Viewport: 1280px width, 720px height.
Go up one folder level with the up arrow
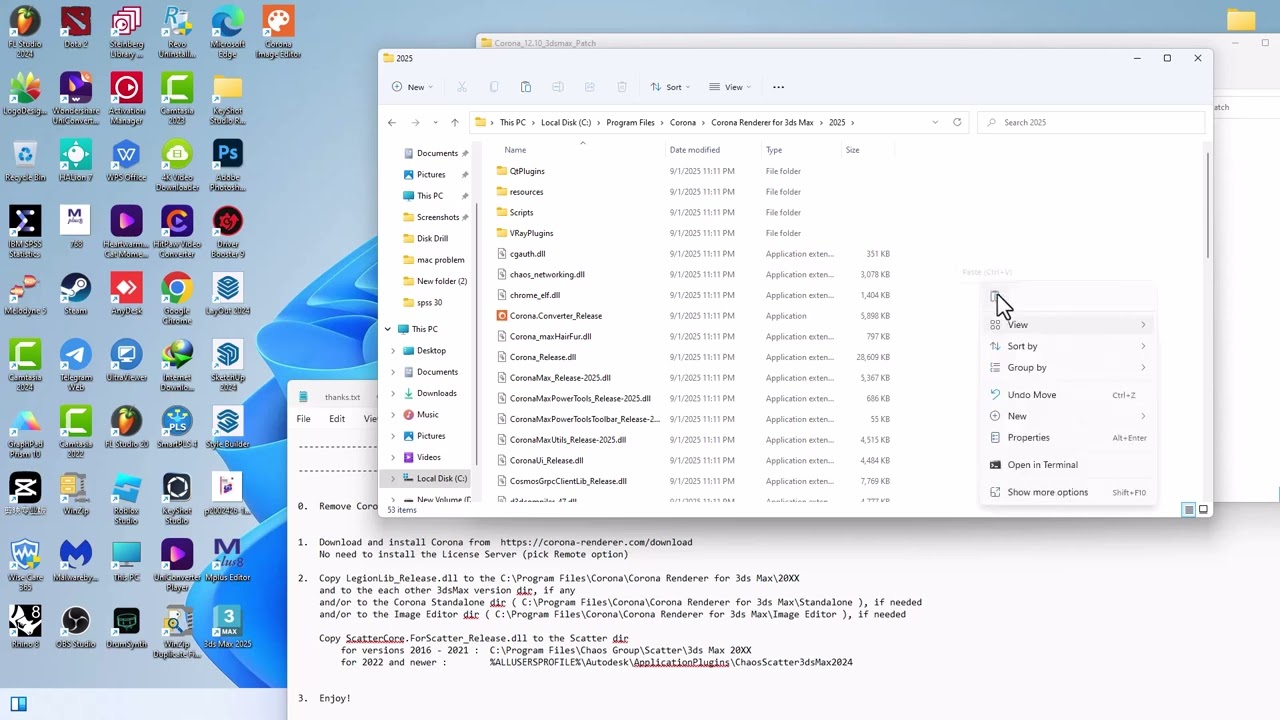[x=455, y=122]
